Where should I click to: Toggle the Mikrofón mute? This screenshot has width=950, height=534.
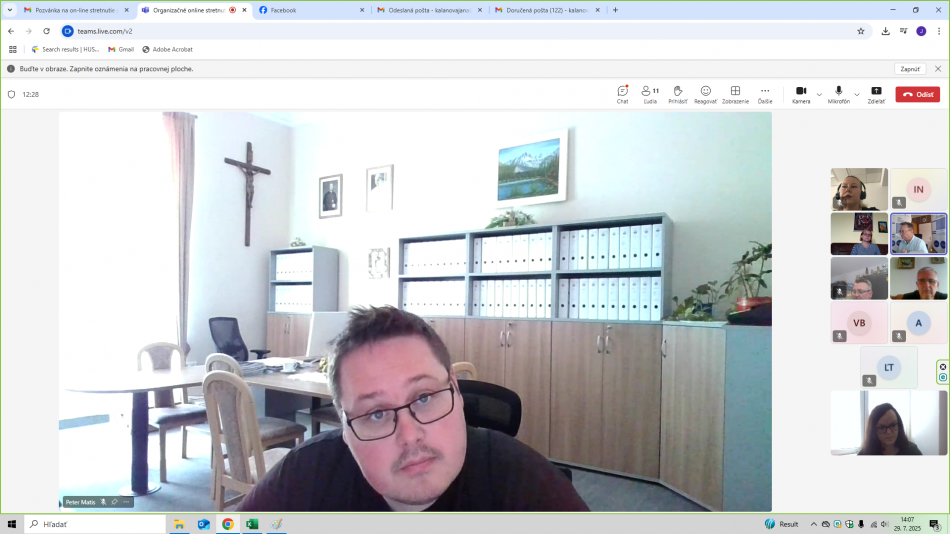839,95
